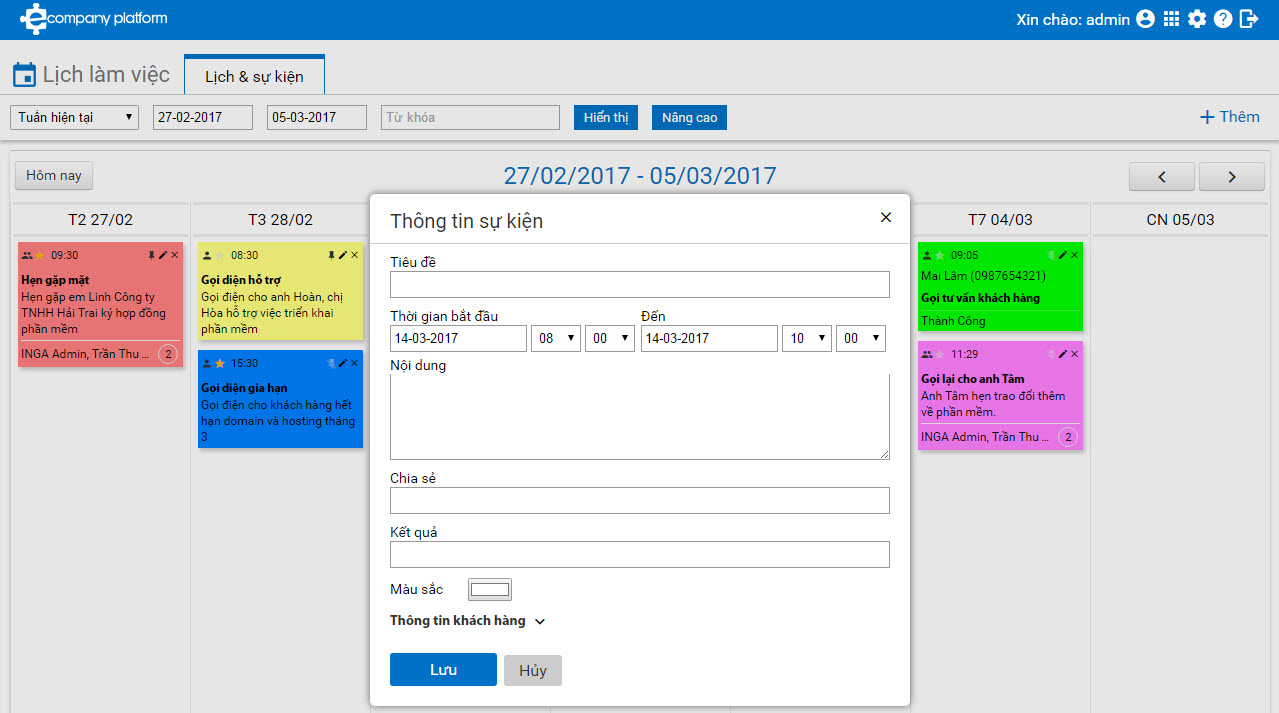Open the start minute 00 dropdown
Viewport: 1279px width, 713px height.
pos(610,338)
